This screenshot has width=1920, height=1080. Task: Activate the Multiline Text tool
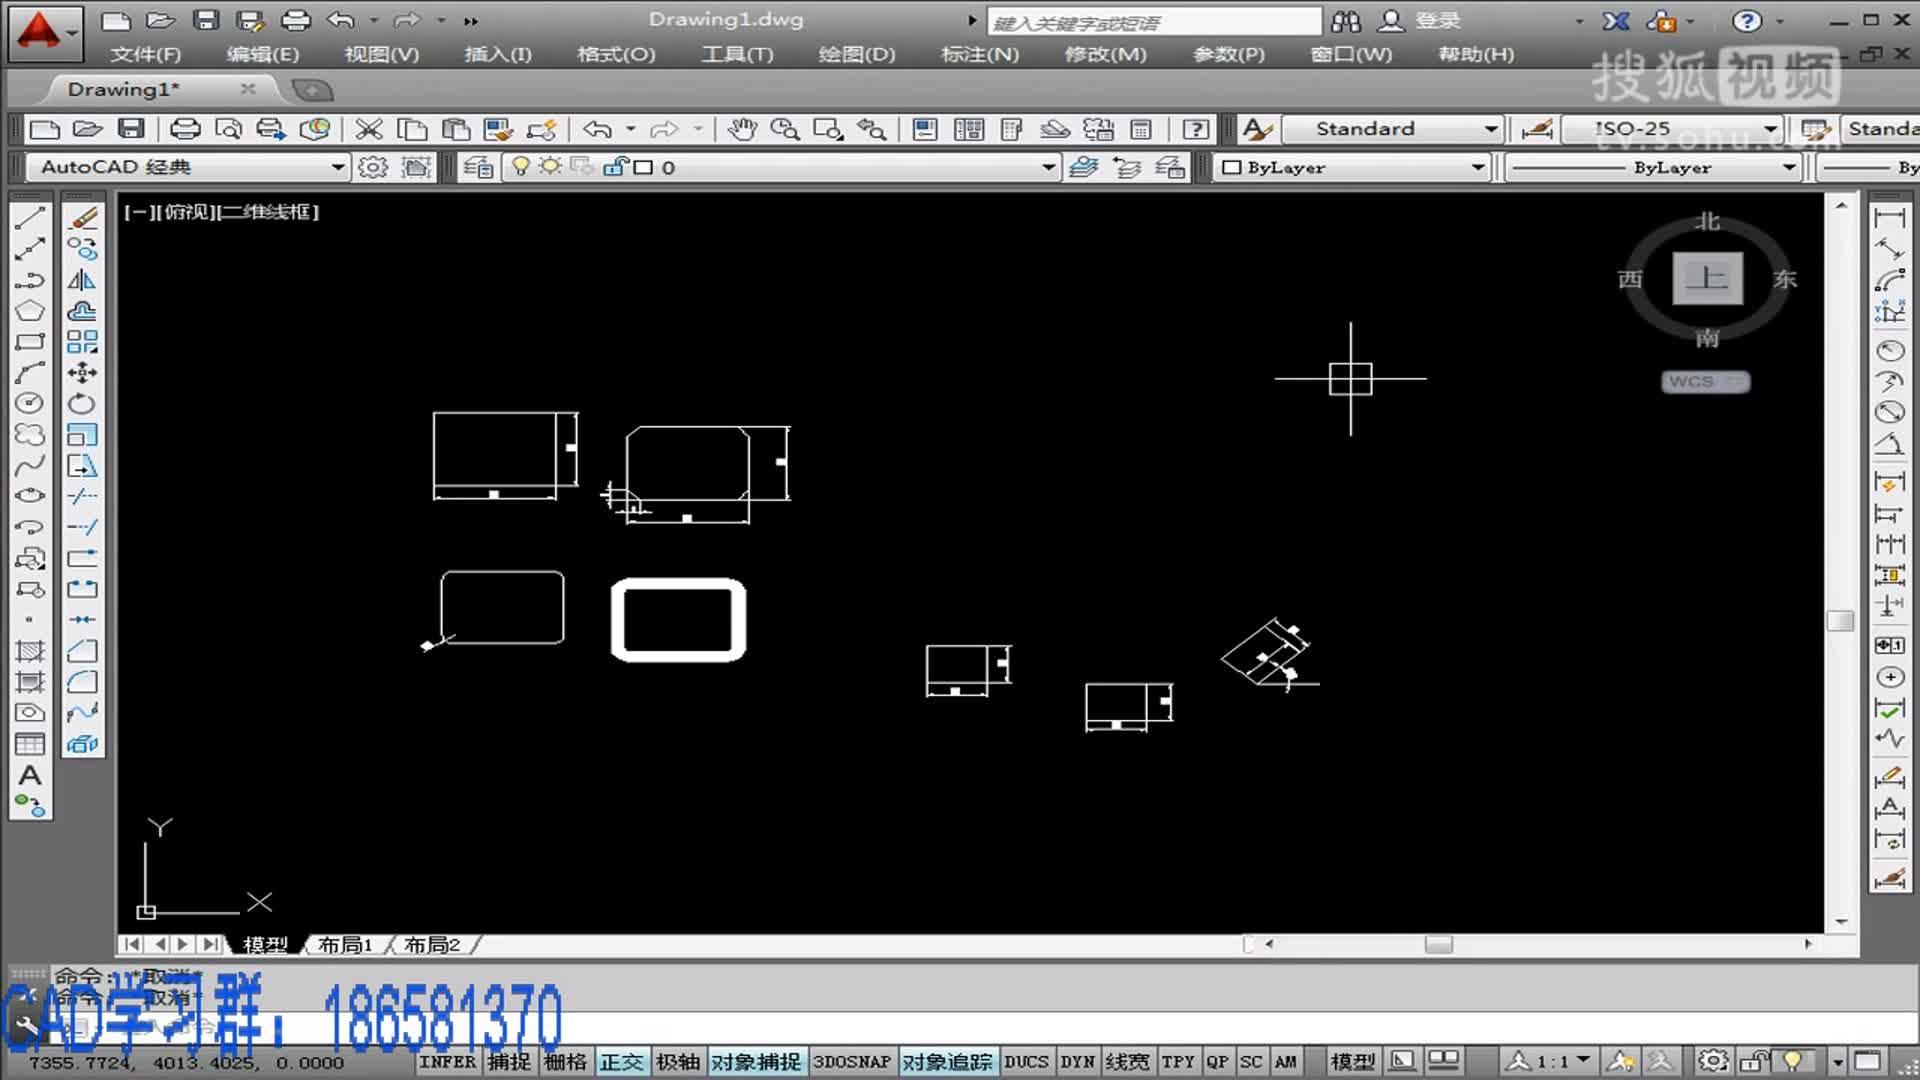pyautogui.click(x=30, y=775)
